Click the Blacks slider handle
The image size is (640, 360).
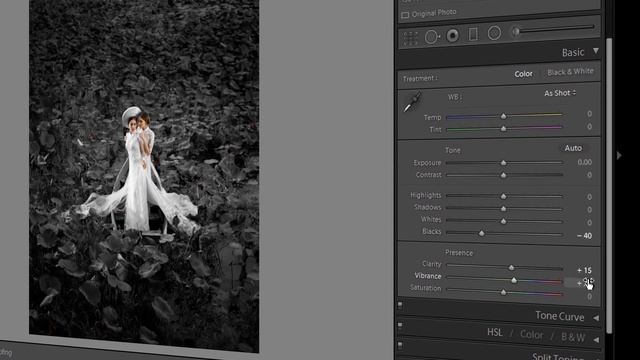pyautogui.click(x=482, y=233)
